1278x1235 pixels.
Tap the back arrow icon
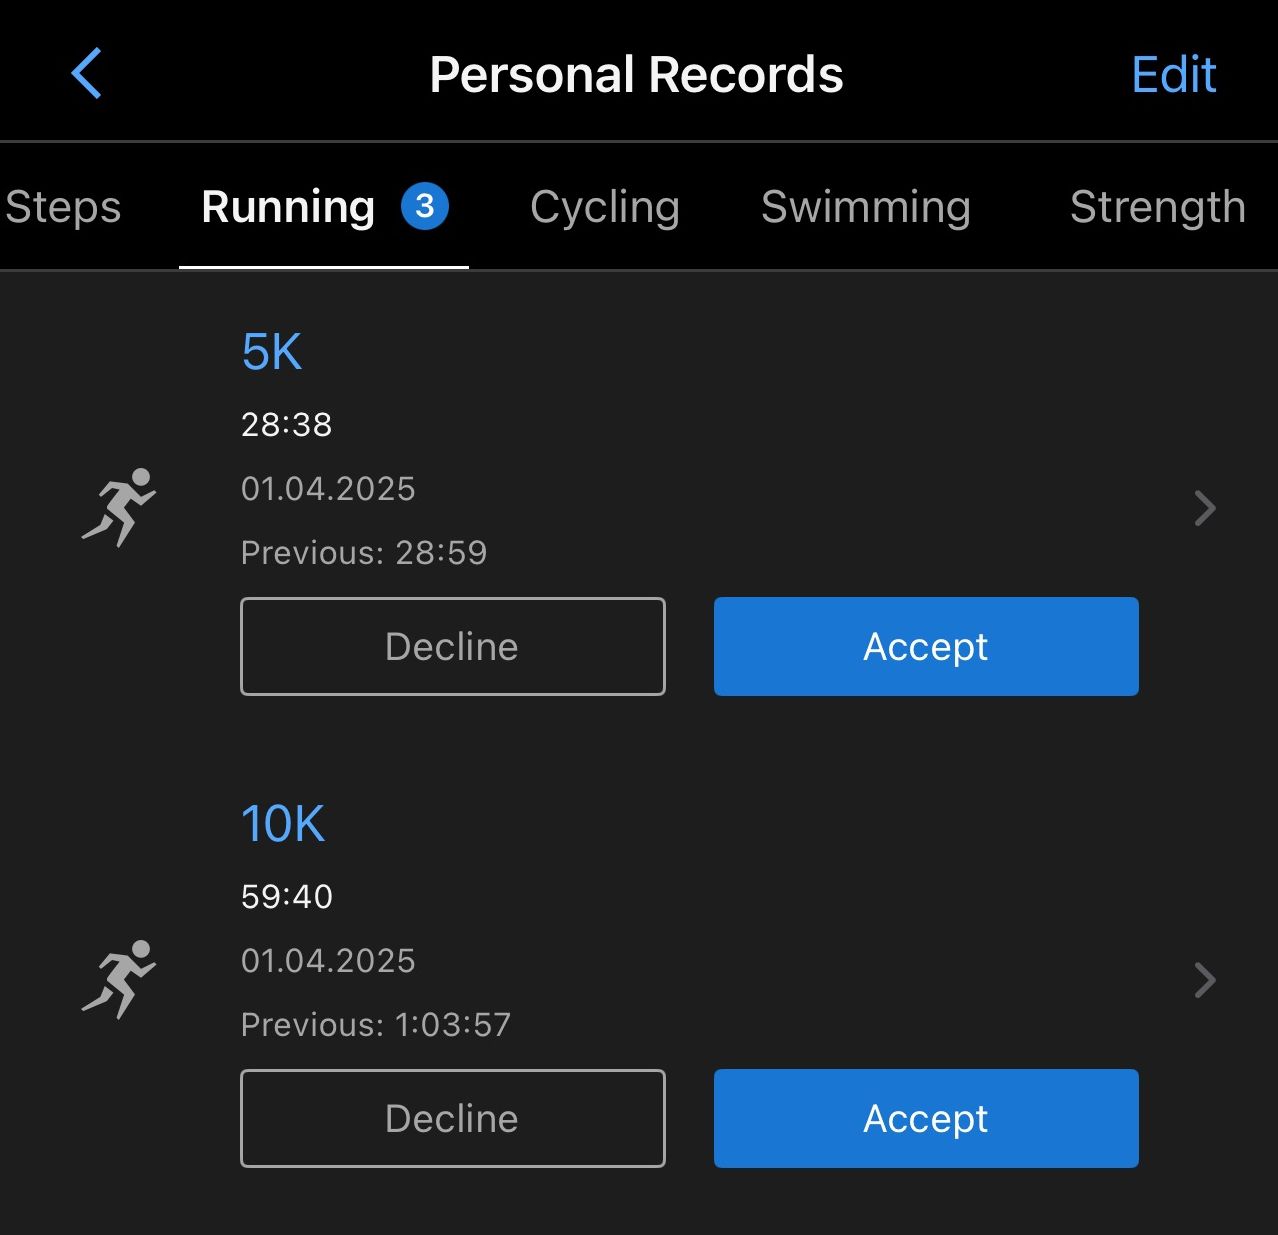point(87,74)
